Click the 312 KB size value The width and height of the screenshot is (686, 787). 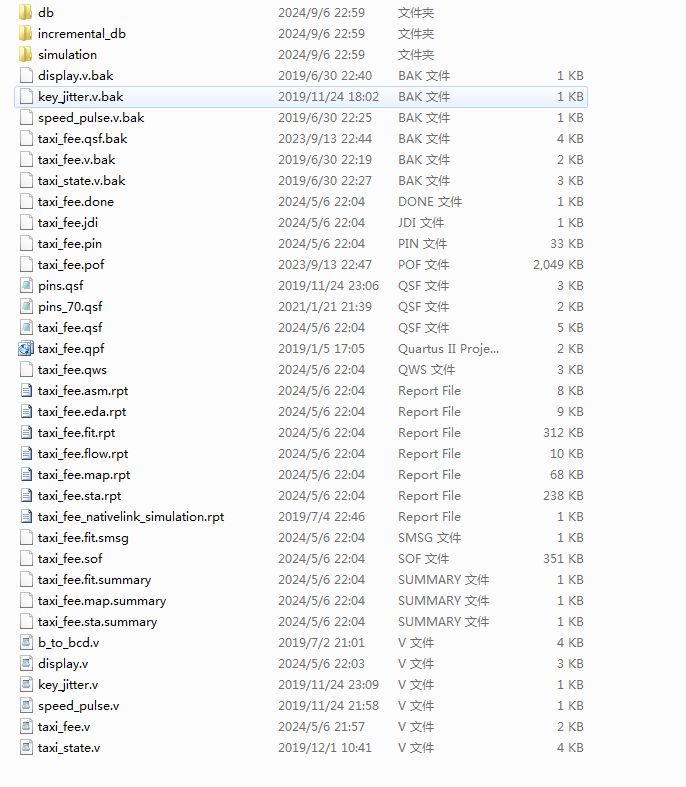[563, 433]
